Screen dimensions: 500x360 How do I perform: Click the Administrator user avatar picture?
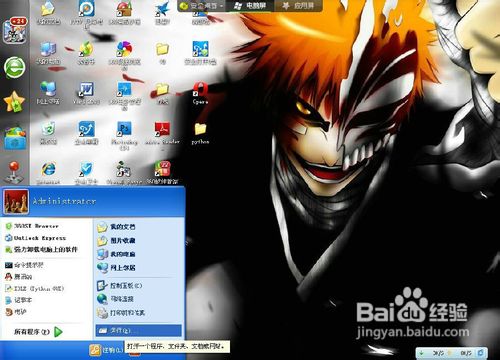16,202
